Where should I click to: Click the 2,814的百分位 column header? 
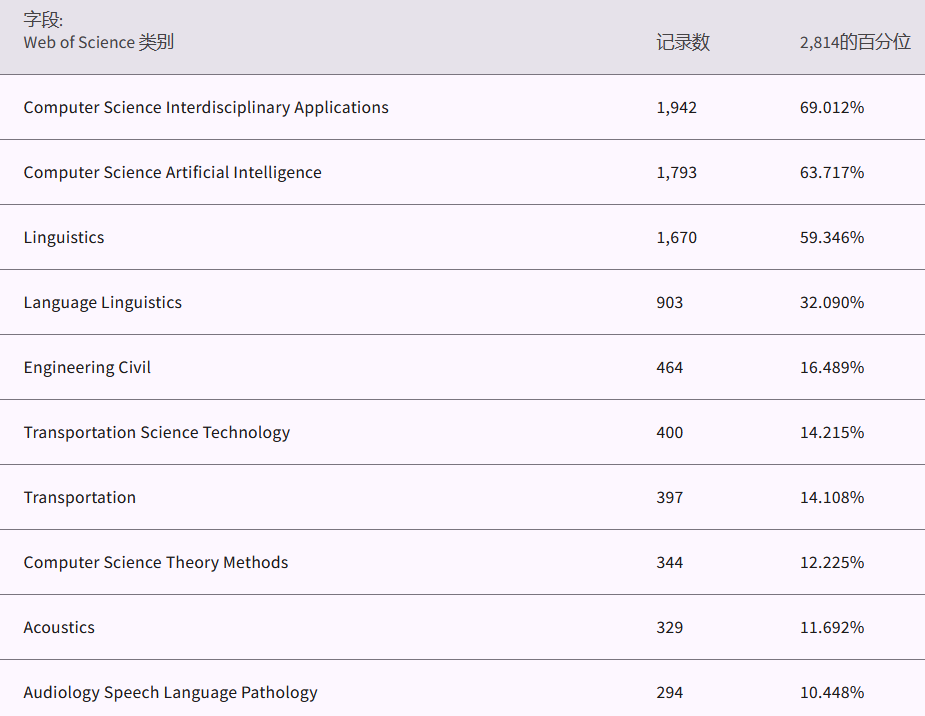pyautogui.click(x=855, y=42)
